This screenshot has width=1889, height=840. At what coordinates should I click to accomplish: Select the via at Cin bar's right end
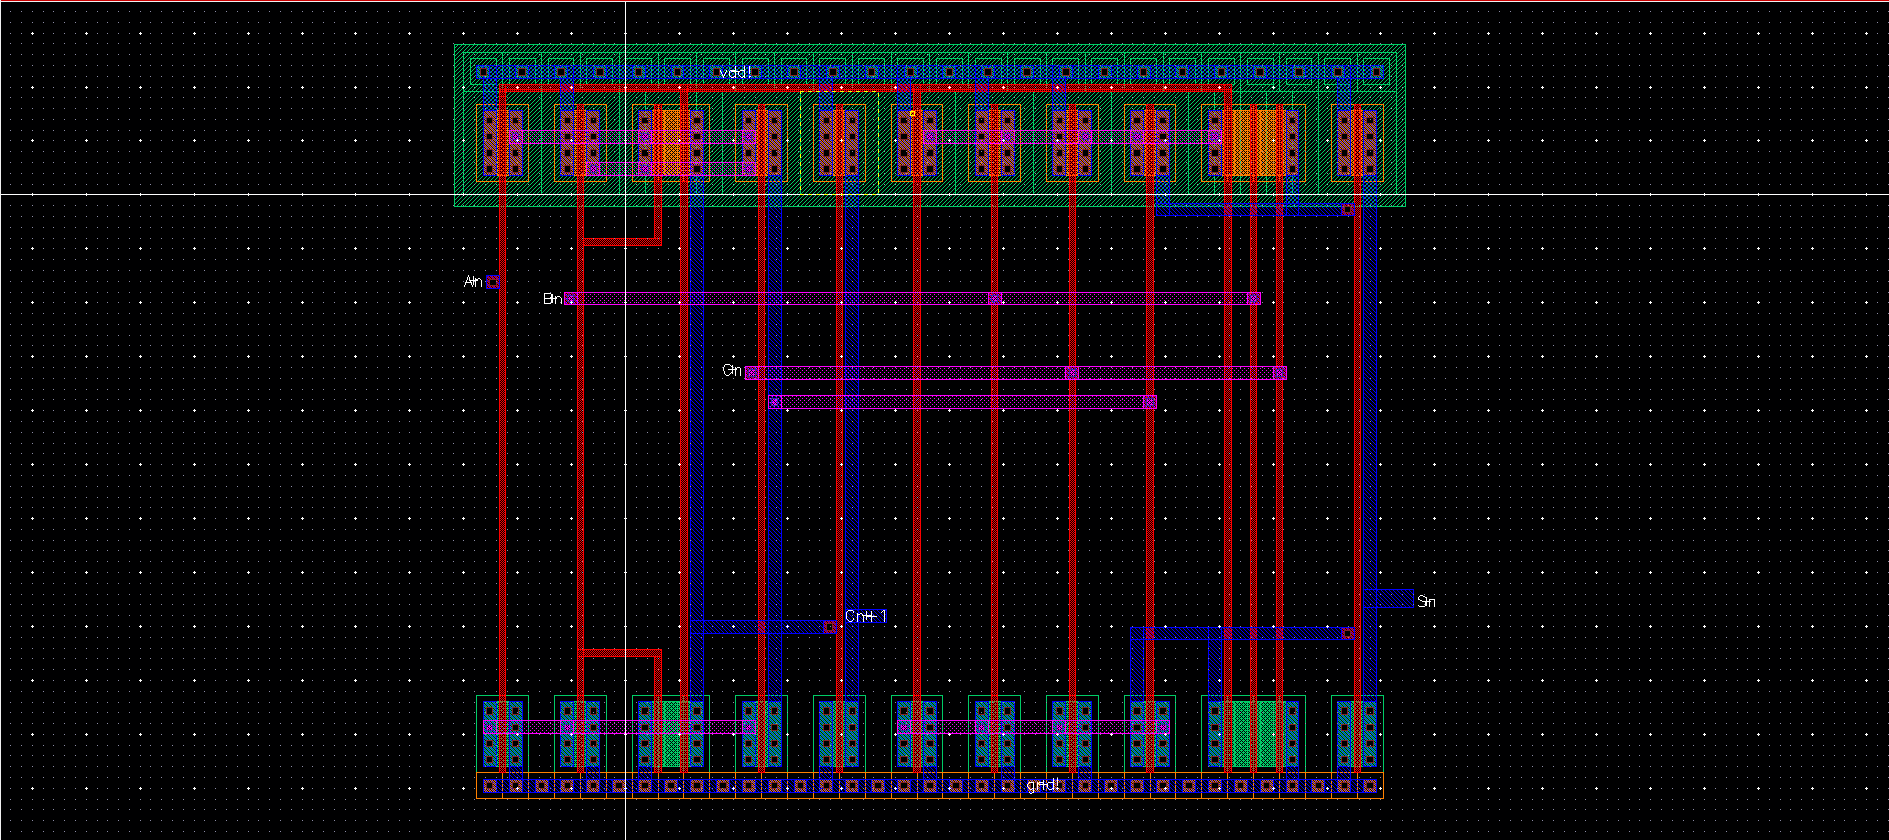click(x=1280, y=372)
